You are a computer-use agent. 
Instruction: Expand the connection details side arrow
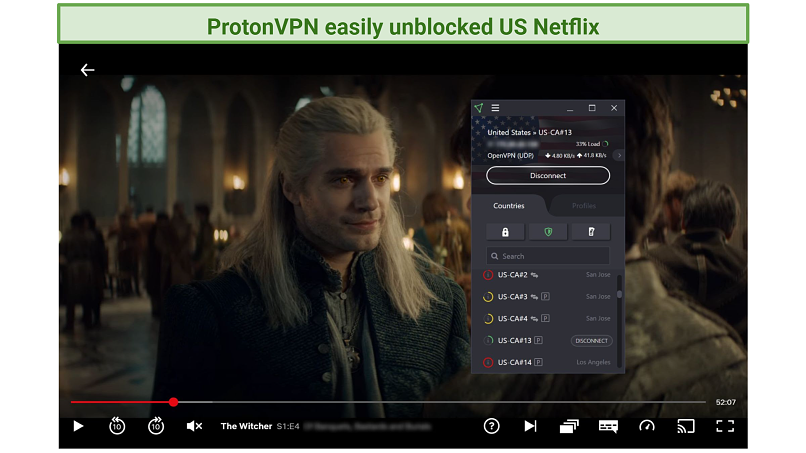point(619,155)
